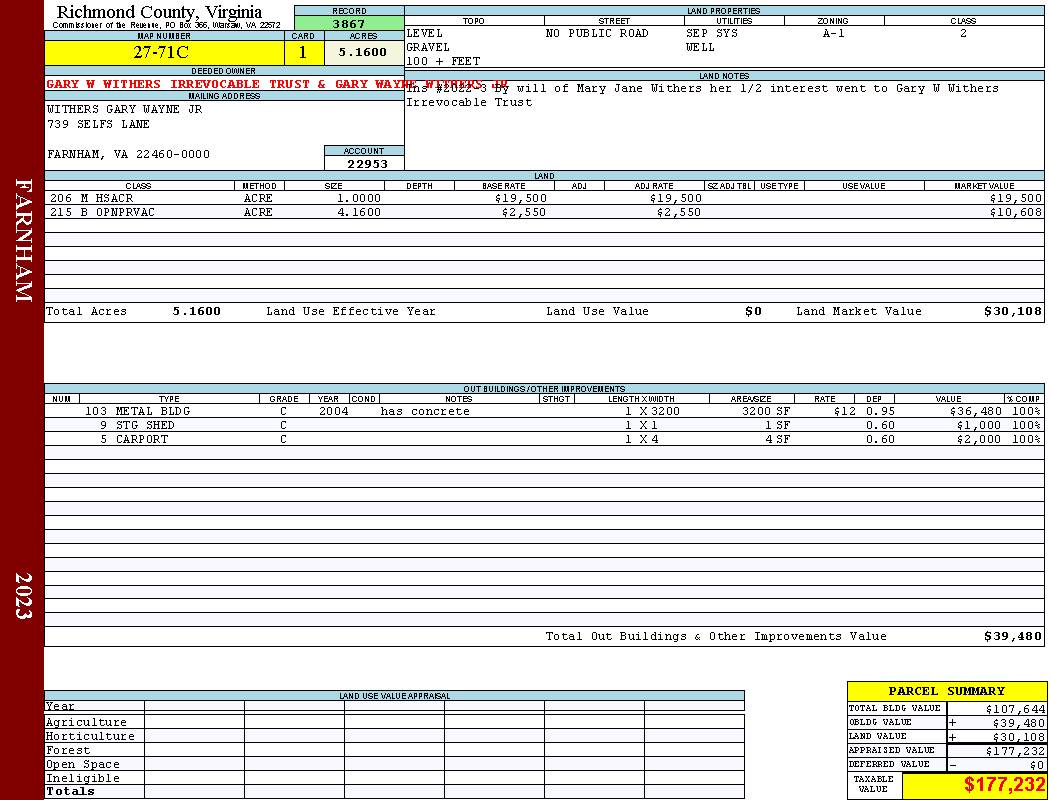This screenshot has width=1050, height=800.
Task: Select map number 27-71C field
Action: point(164,52)
